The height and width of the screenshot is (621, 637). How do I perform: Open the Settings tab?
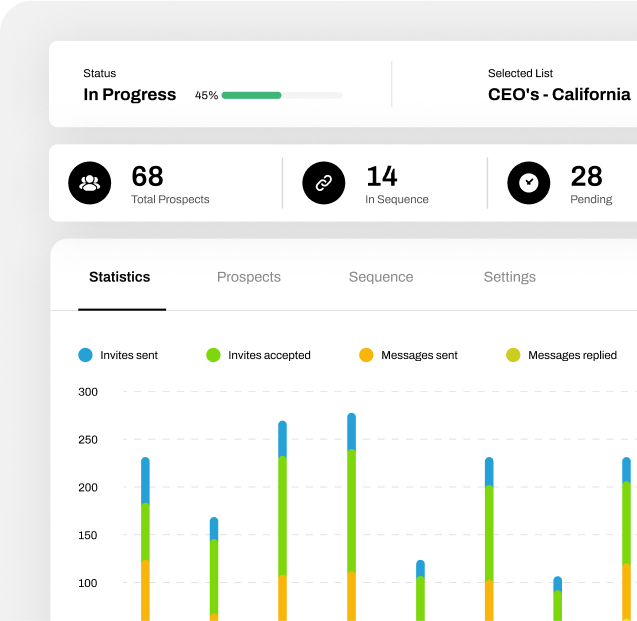pos(509,277)
